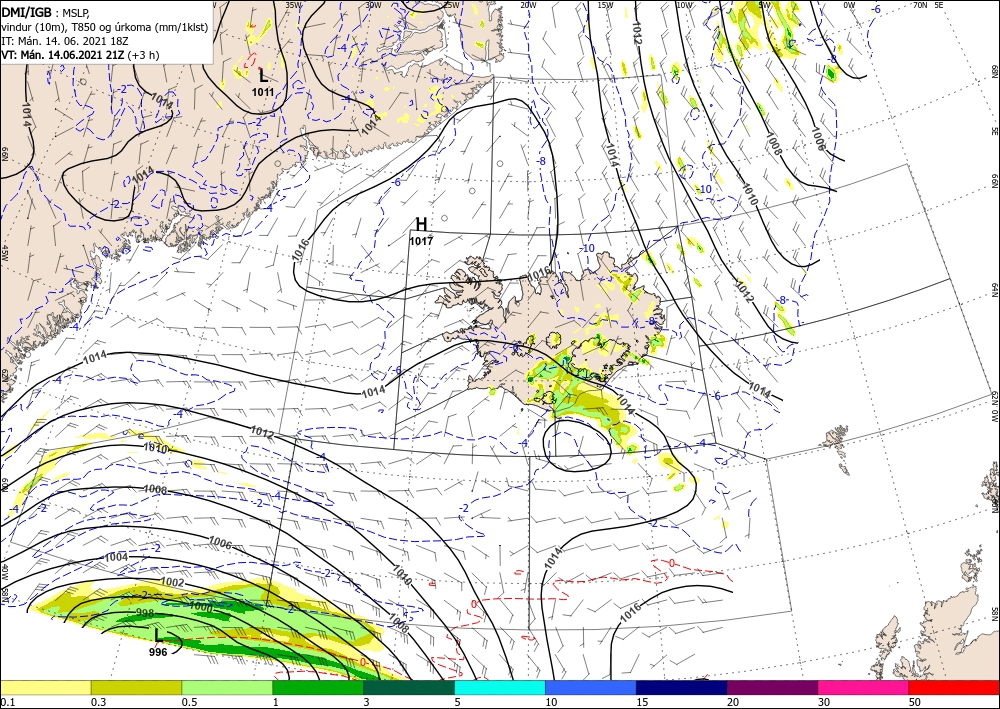The height and width of the screenshot is (709, 1000).
Task: Click the 1000 isobar label
Action: (x=201, y=608)
